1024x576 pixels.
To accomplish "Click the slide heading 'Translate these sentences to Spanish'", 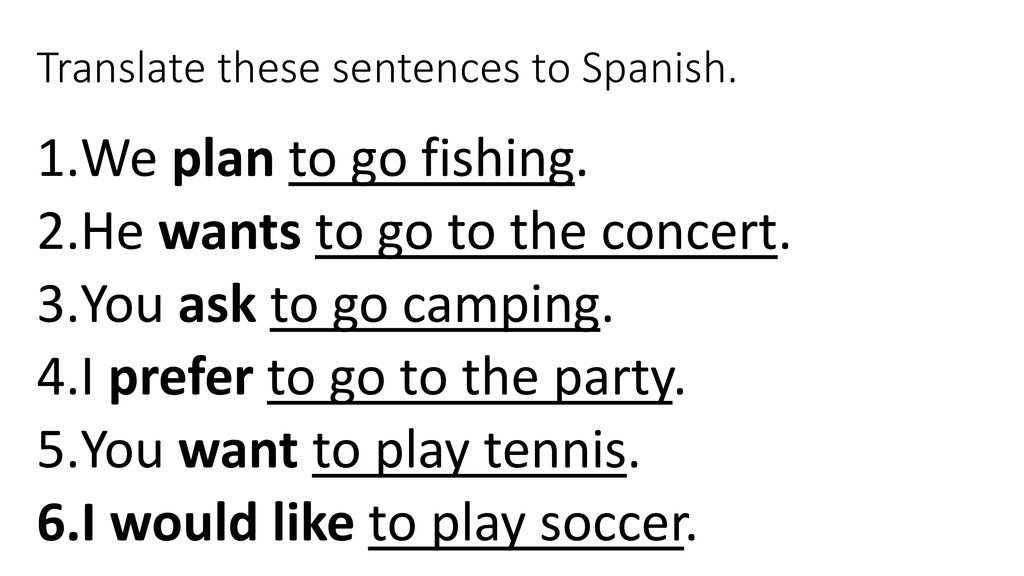I will [x=387, y=69].
